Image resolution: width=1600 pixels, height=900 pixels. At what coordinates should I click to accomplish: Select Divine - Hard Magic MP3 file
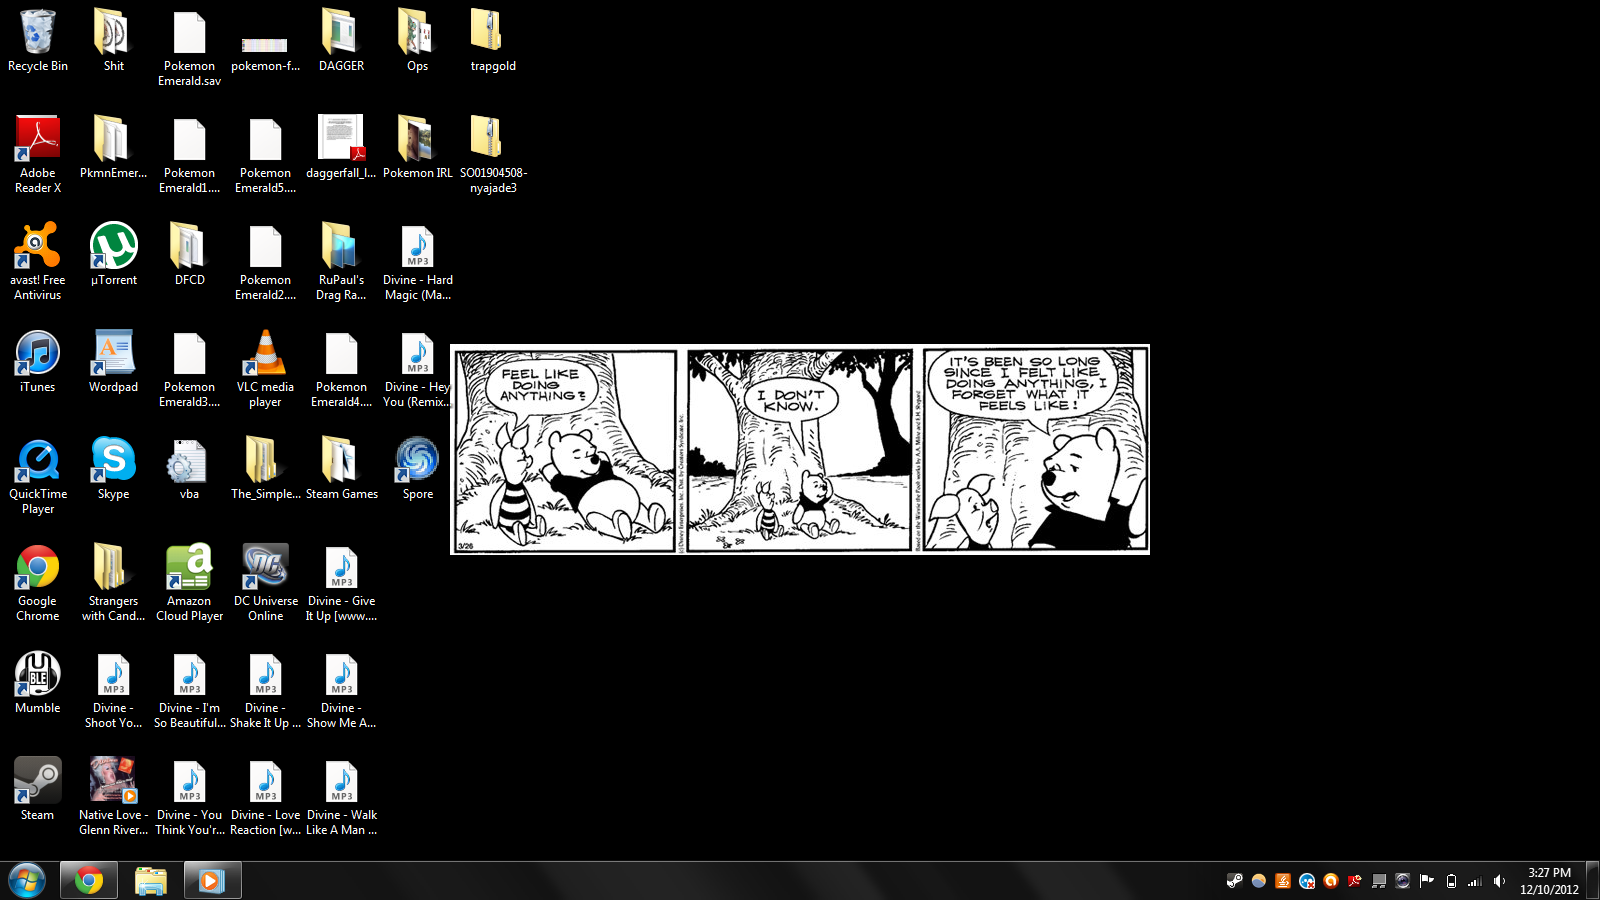point(418,261)
